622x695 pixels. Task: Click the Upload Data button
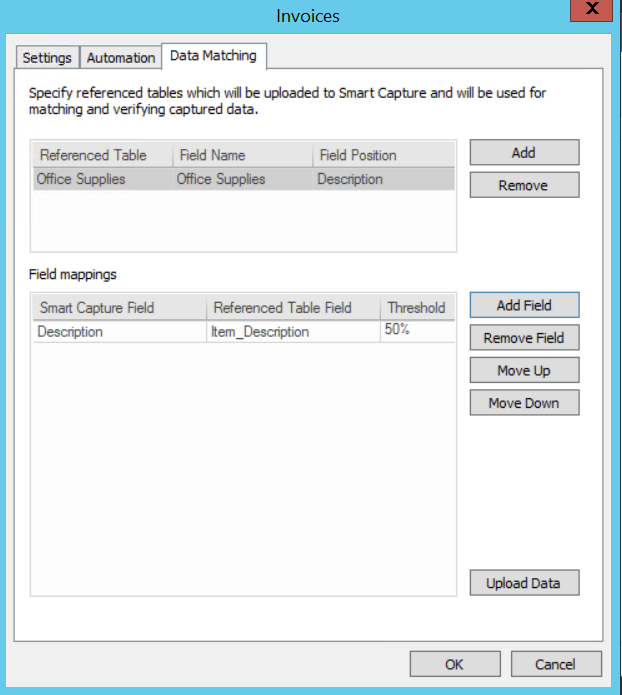[524, 582]
